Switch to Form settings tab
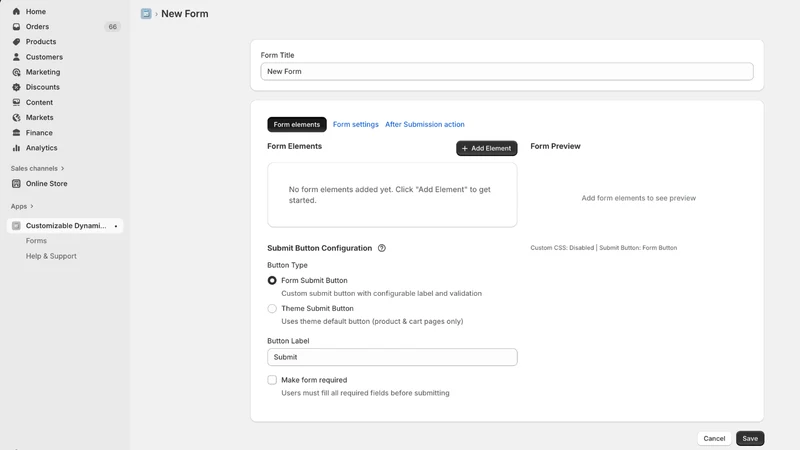Screen dimensions: 800x450 (356, 124)
